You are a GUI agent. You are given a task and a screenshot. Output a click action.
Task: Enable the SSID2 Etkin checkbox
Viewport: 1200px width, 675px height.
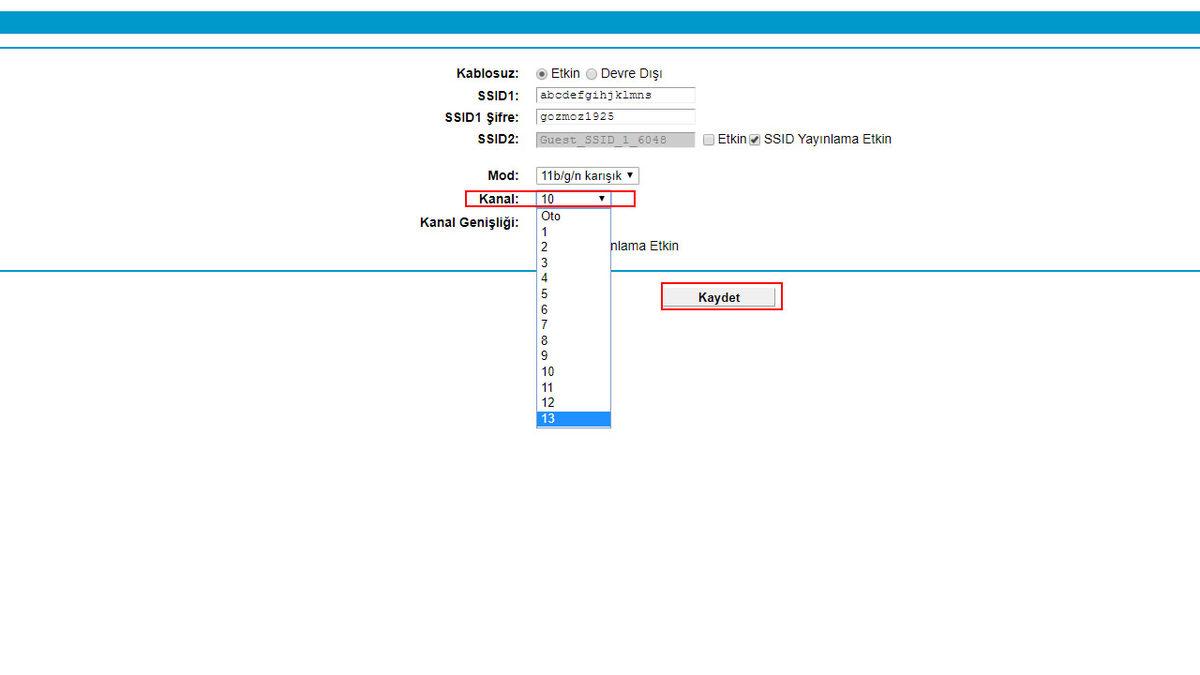coord(709,140)
